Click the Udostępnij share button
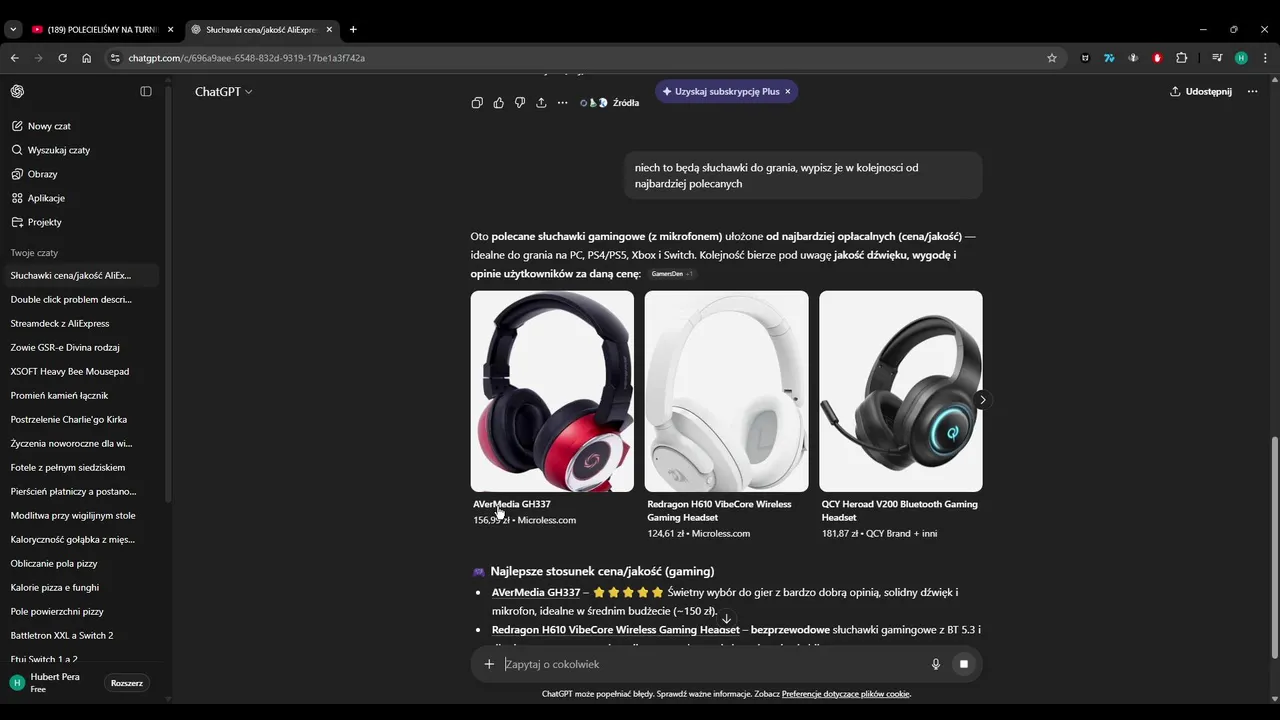 (1200, 91)
